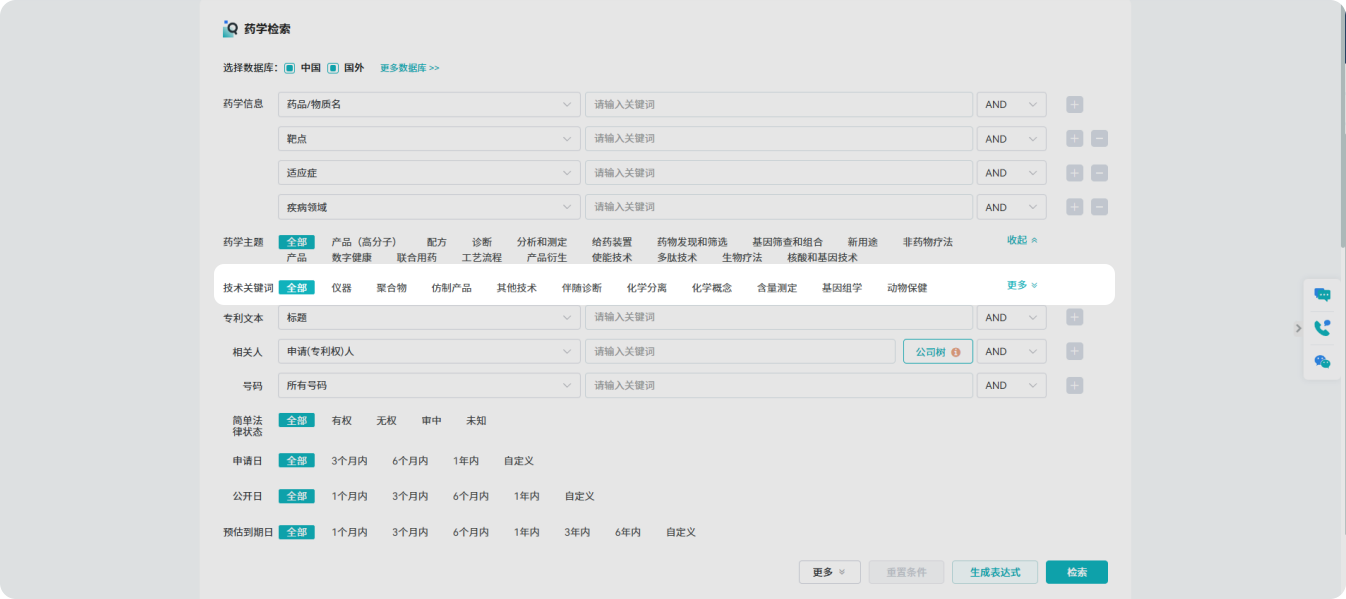The image size is (1346, 599).
Task: Toggle the 中国 database checkbox
Action: (x=289, y=68)
